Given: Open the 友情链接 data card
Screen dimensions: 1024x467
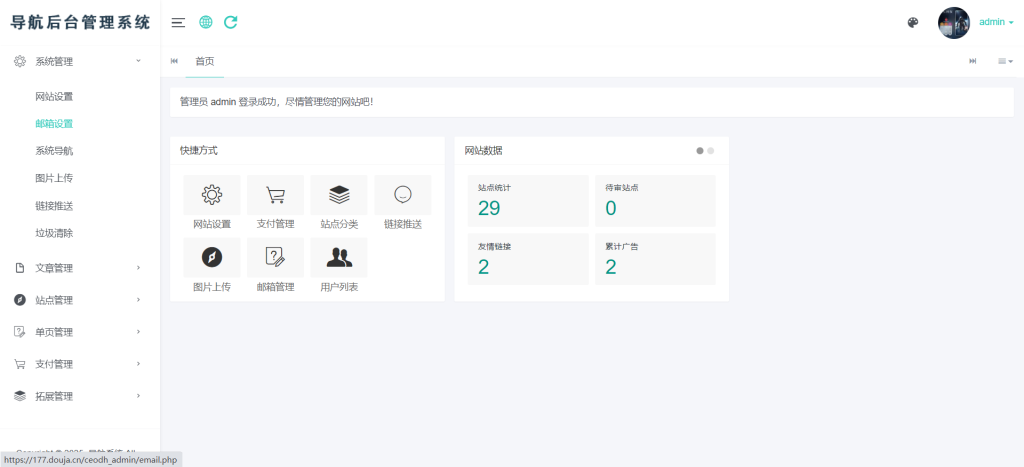Looking at the screenshot, I should (528, 259).
